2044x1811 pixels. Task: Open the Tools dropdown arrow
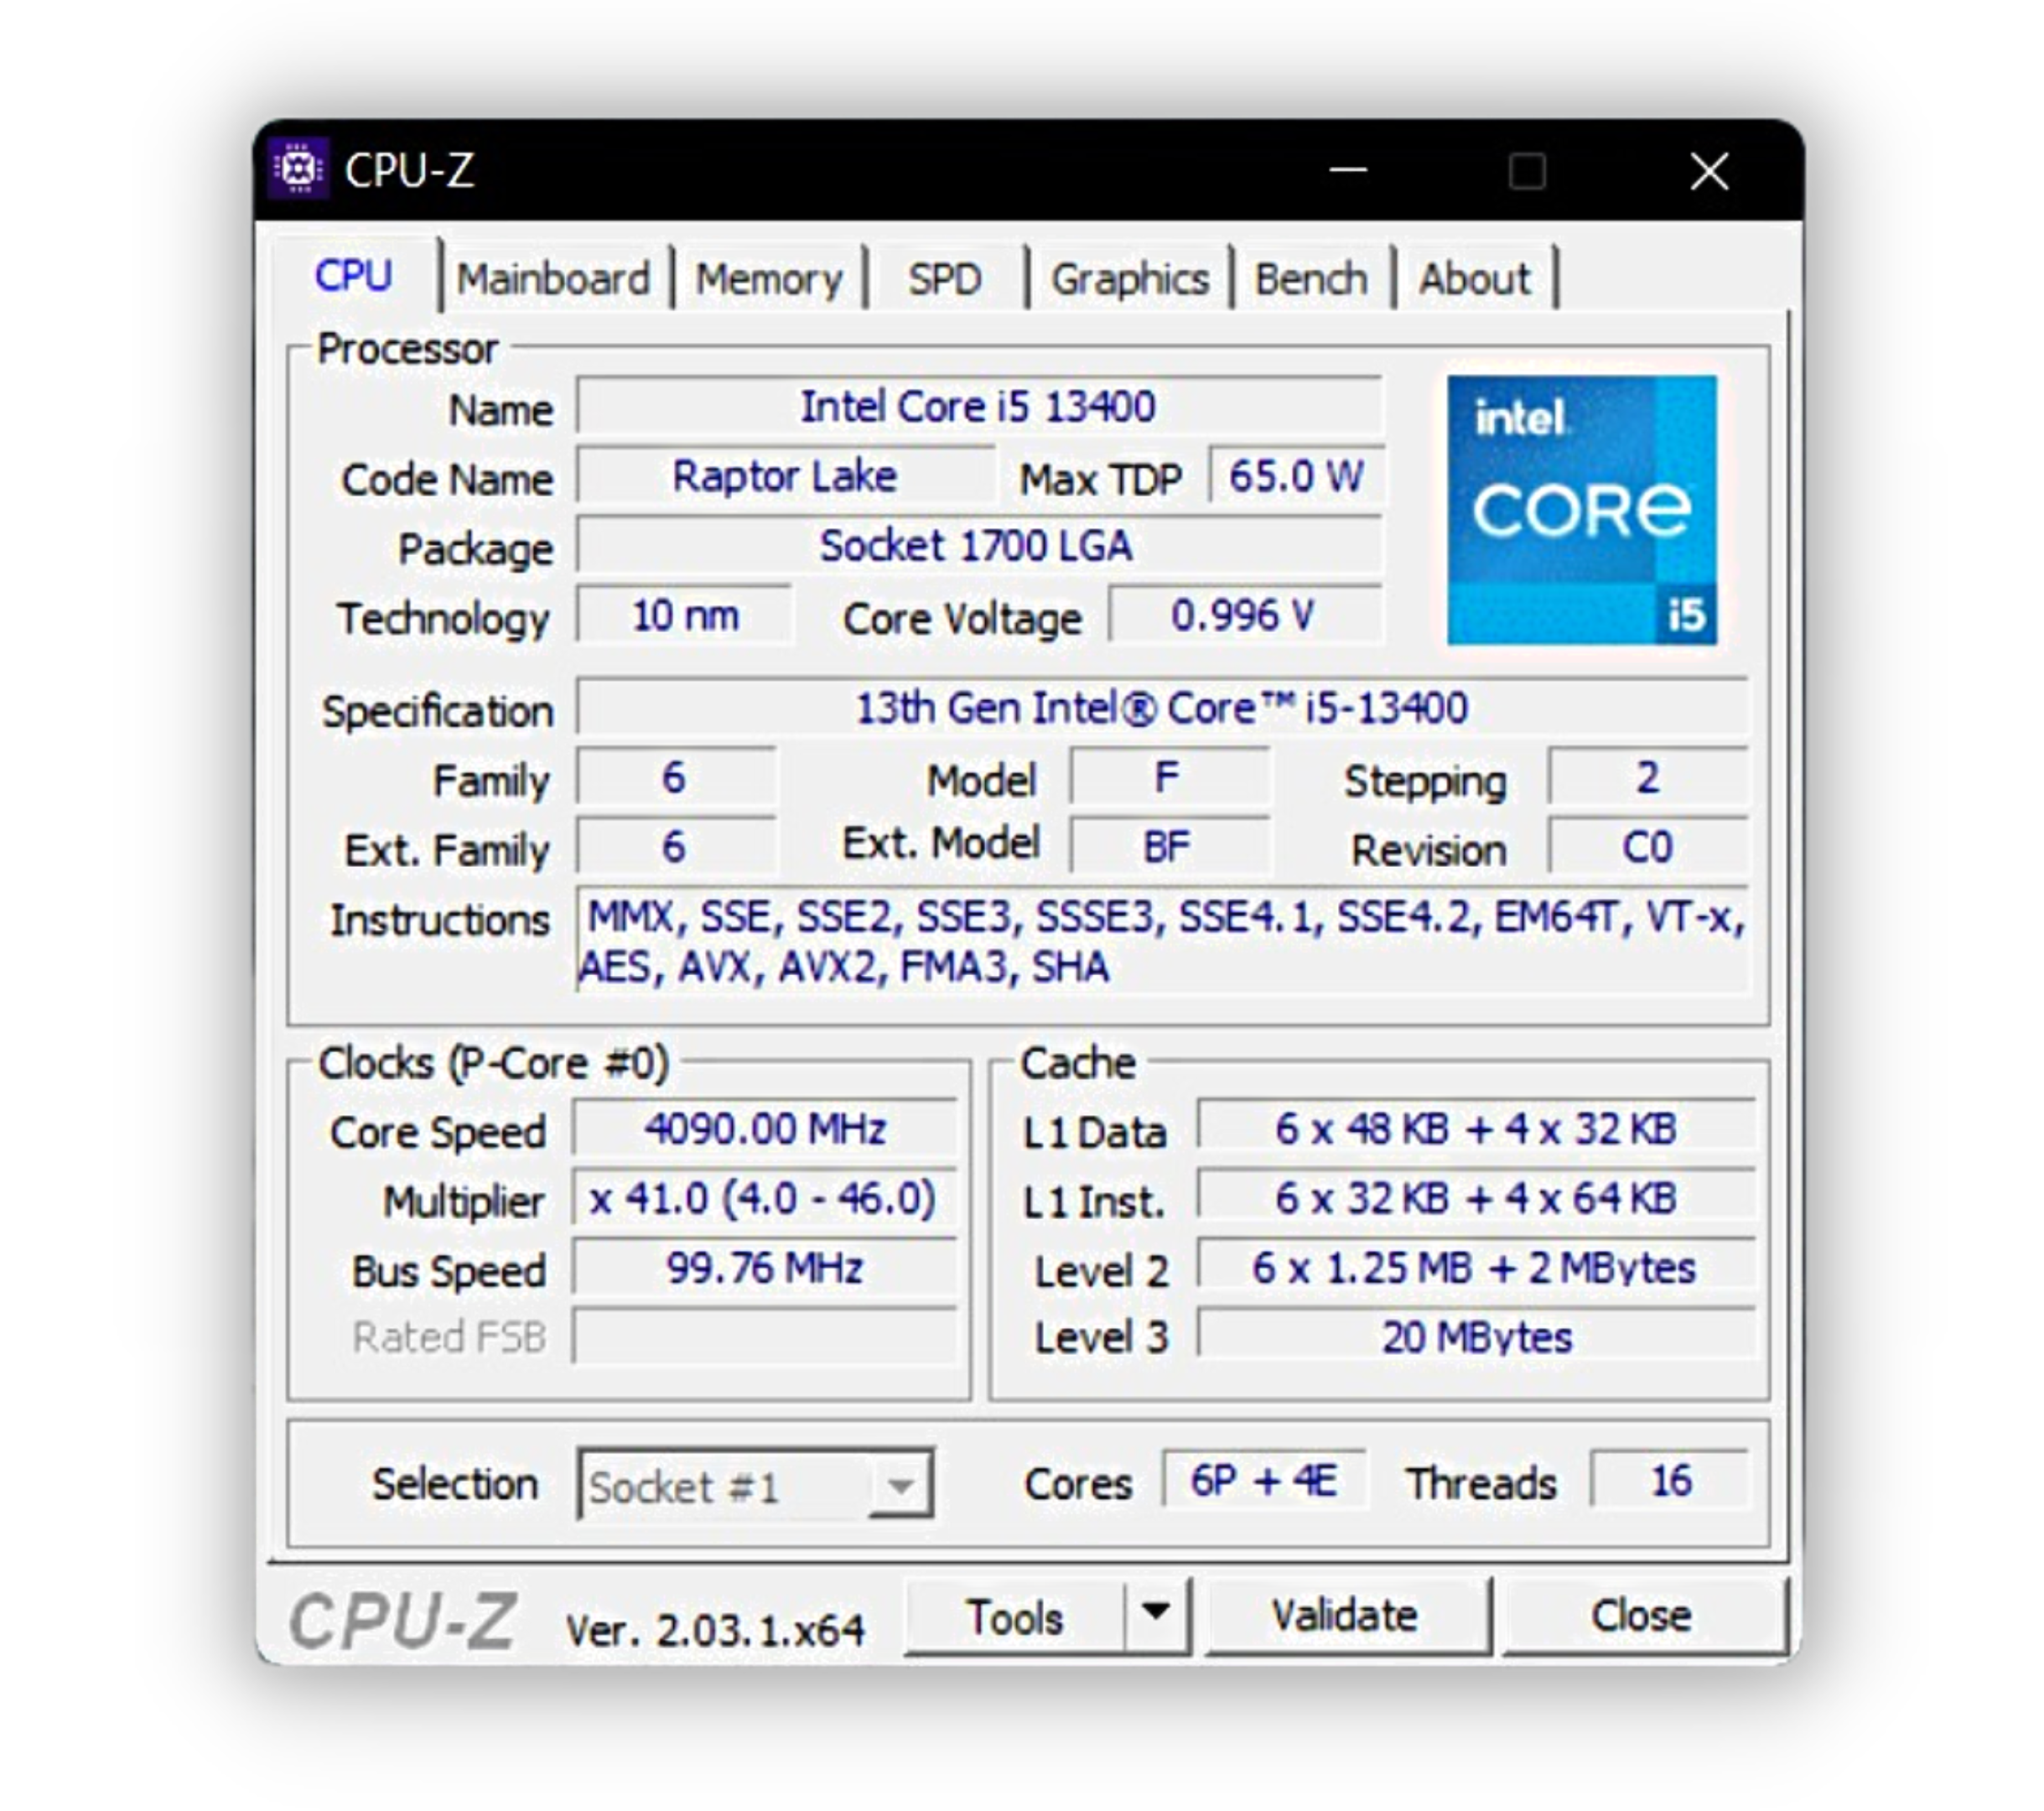(1156, 1613)
